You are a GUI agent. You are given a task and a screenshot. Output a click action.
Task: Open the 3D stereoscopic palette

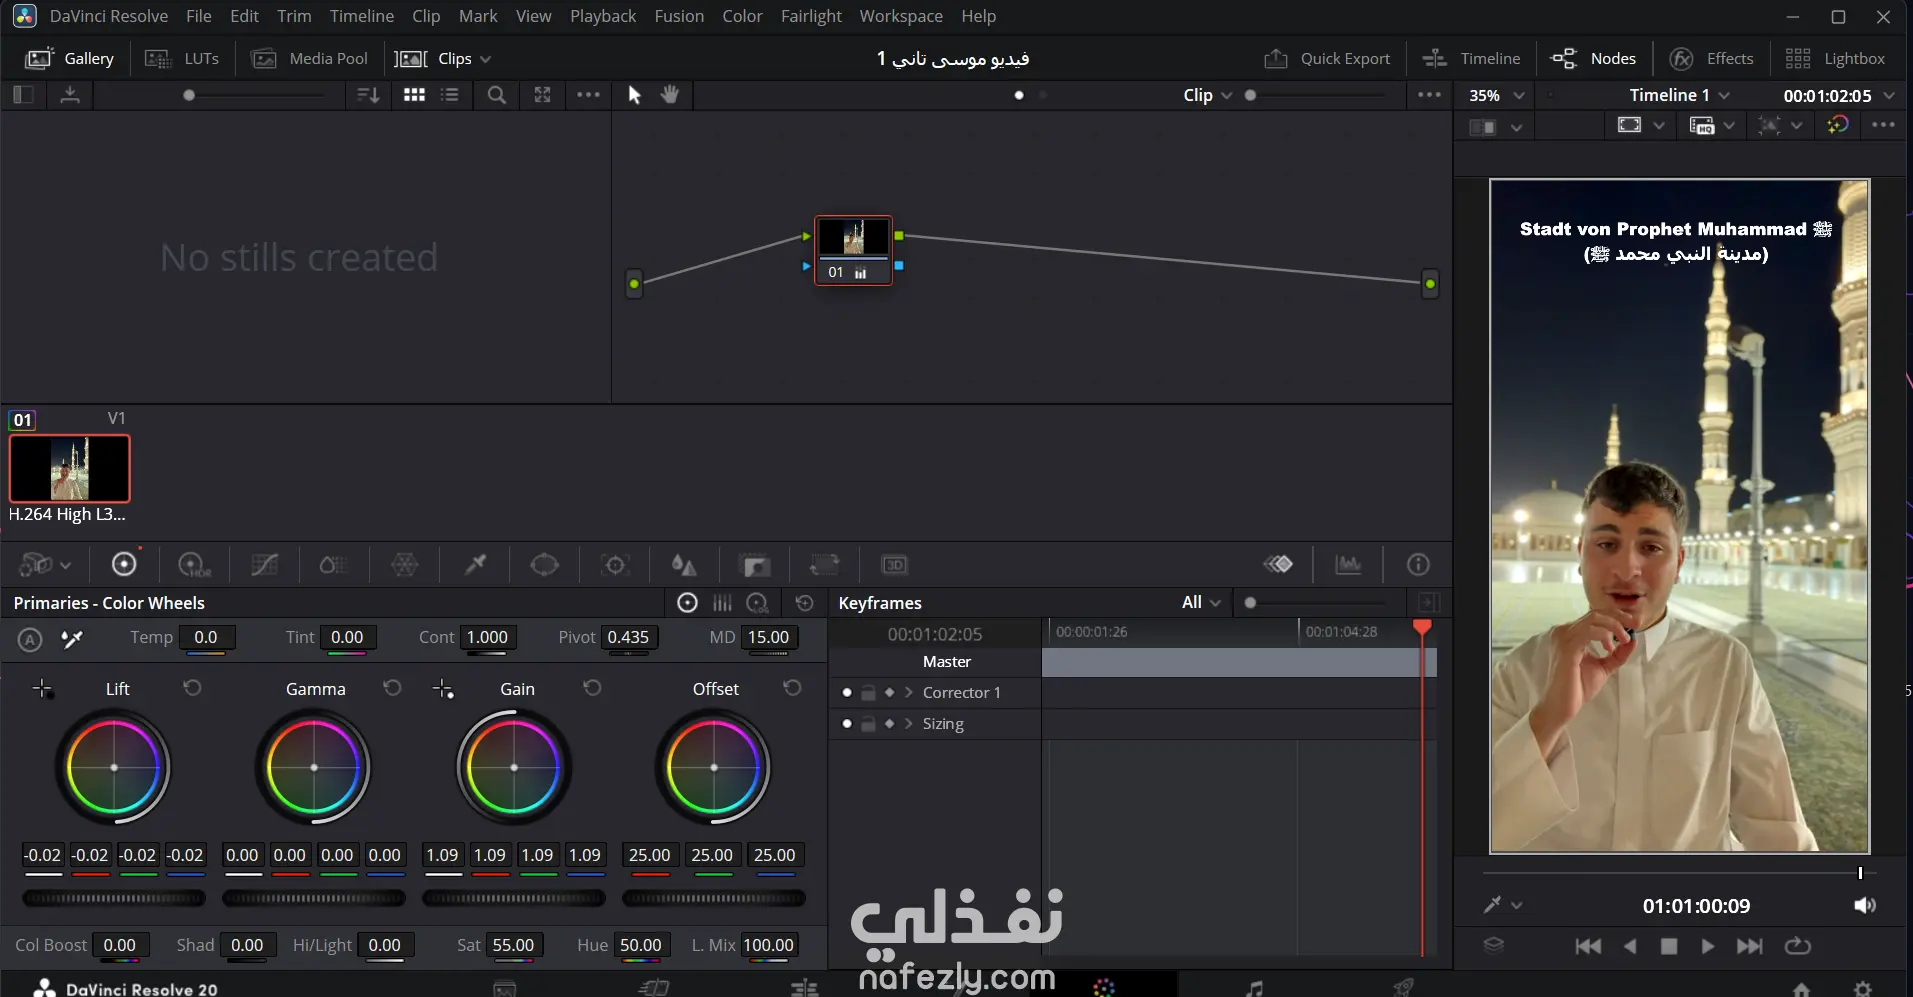pos(894,565)
